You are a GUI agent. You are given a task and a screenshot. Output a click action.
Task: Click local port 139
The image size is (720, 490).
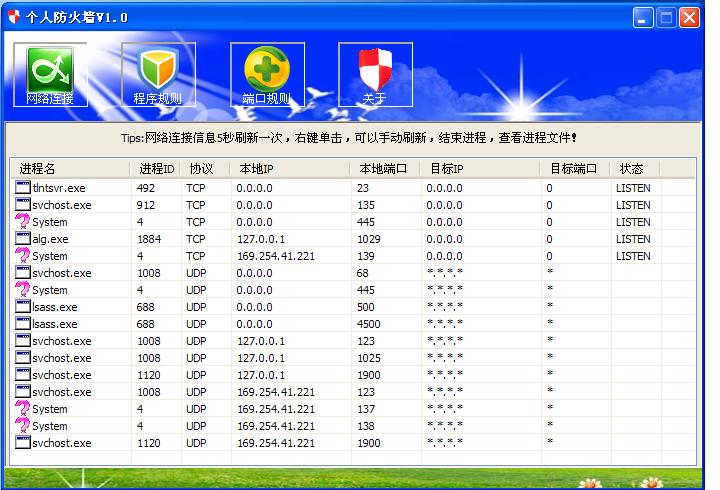[366, 256]
